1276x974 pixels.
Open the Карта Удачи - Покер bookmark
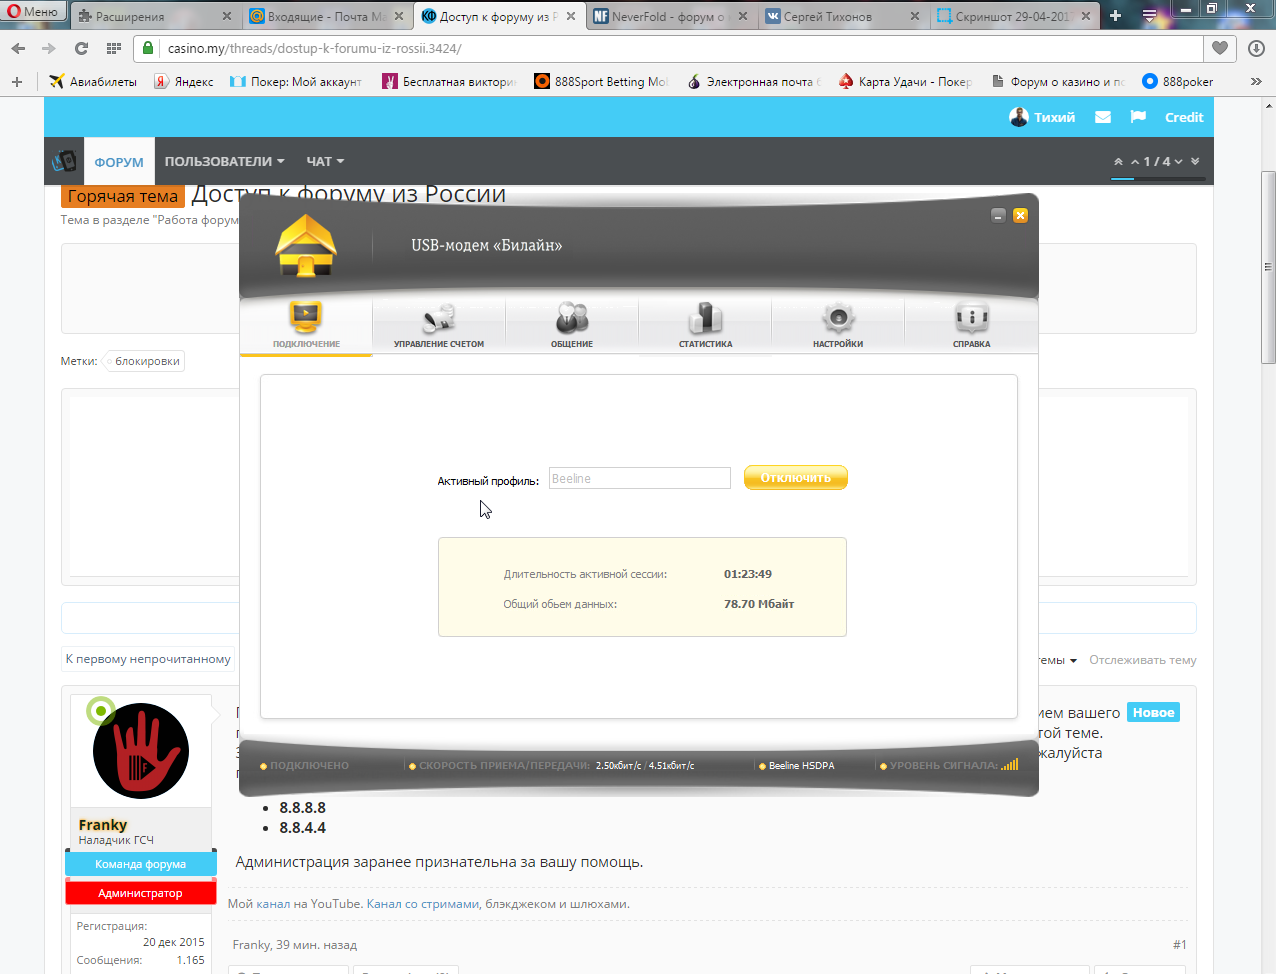tap(905, 82)
